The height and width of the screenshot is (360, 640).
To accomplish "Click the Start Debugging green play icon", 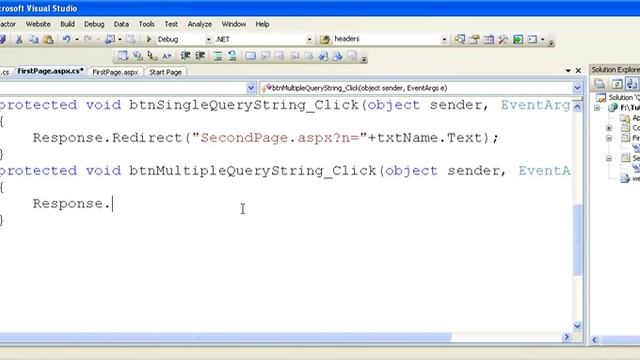I will coord(149,39).
